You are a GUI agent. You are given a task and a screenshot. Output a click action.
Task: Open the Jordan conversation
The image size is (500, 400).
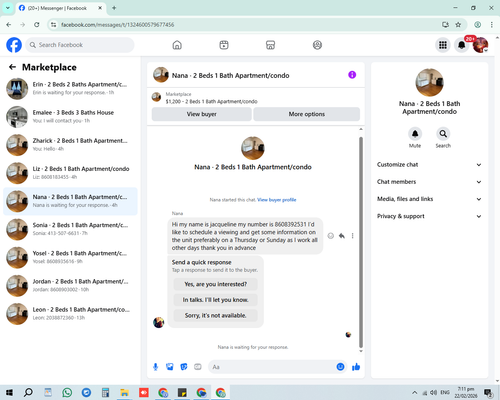70,286
